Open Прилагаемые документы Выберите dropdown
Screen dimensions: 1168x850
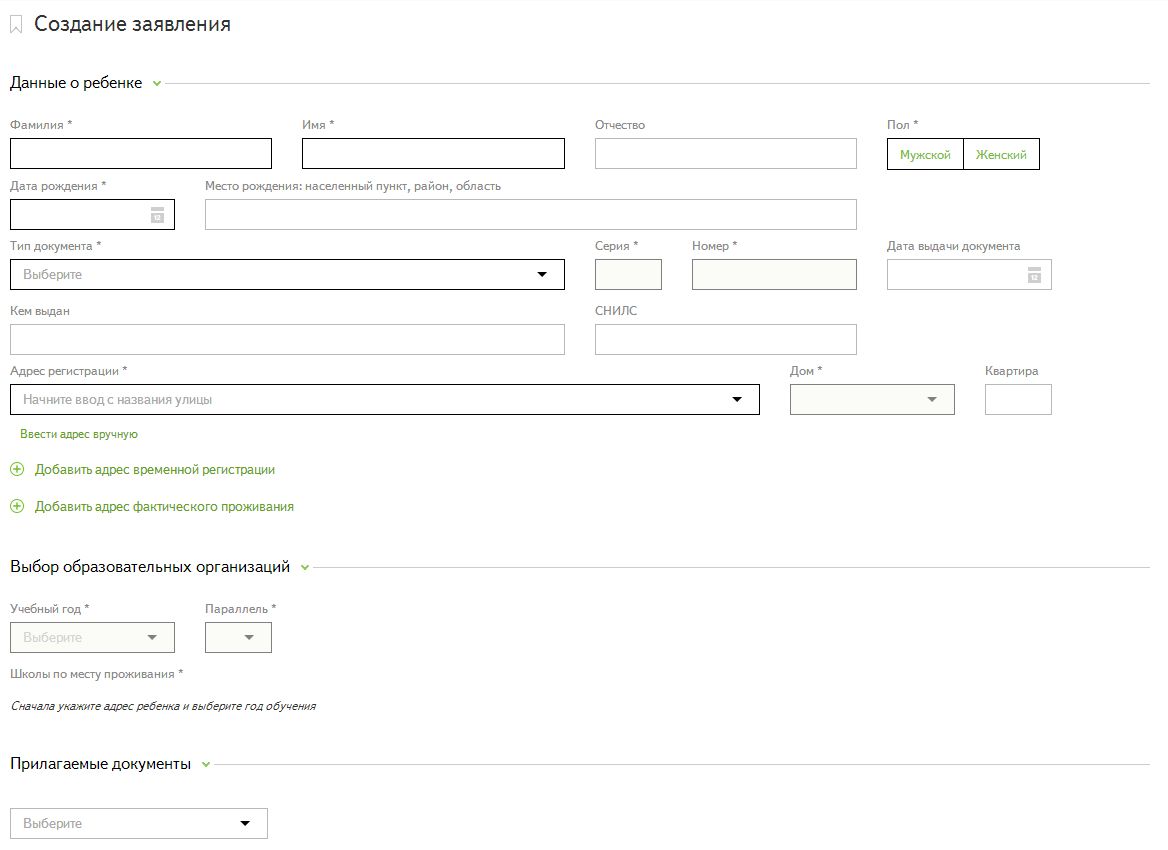point(139,824)
